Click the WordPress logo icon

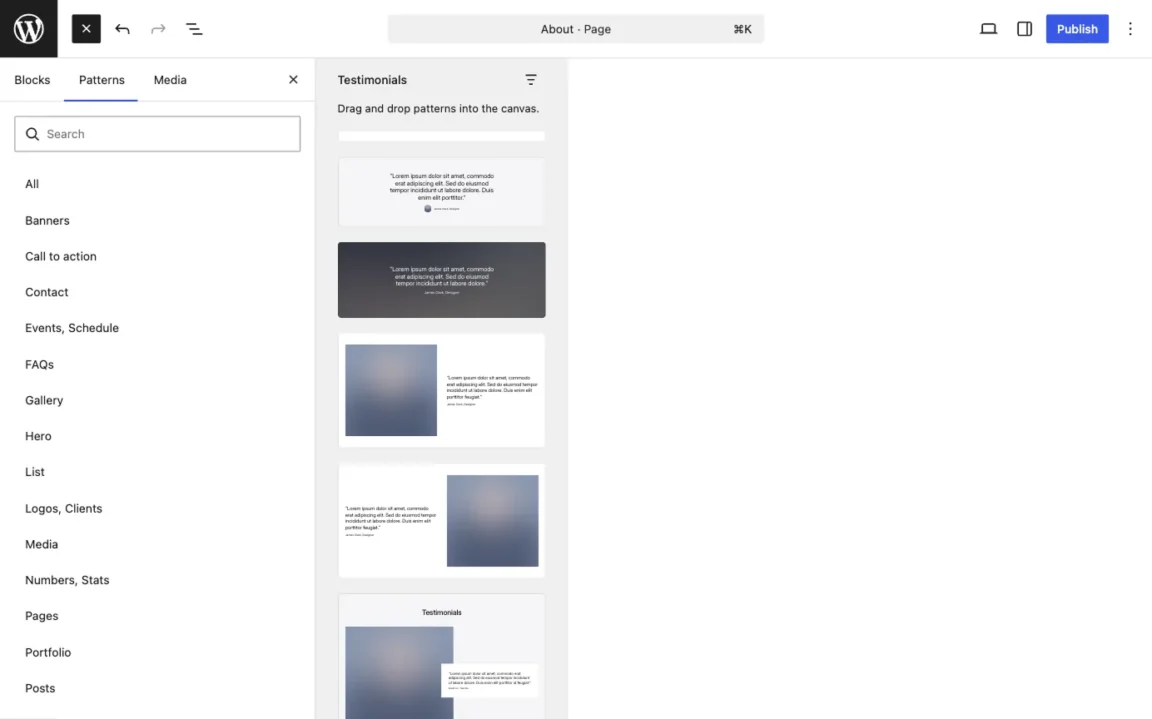click(28, 28)
